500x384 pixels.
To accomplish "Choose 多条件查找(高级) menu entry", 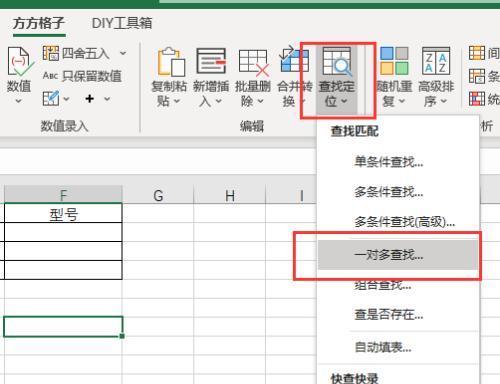I will click(398, 222).
